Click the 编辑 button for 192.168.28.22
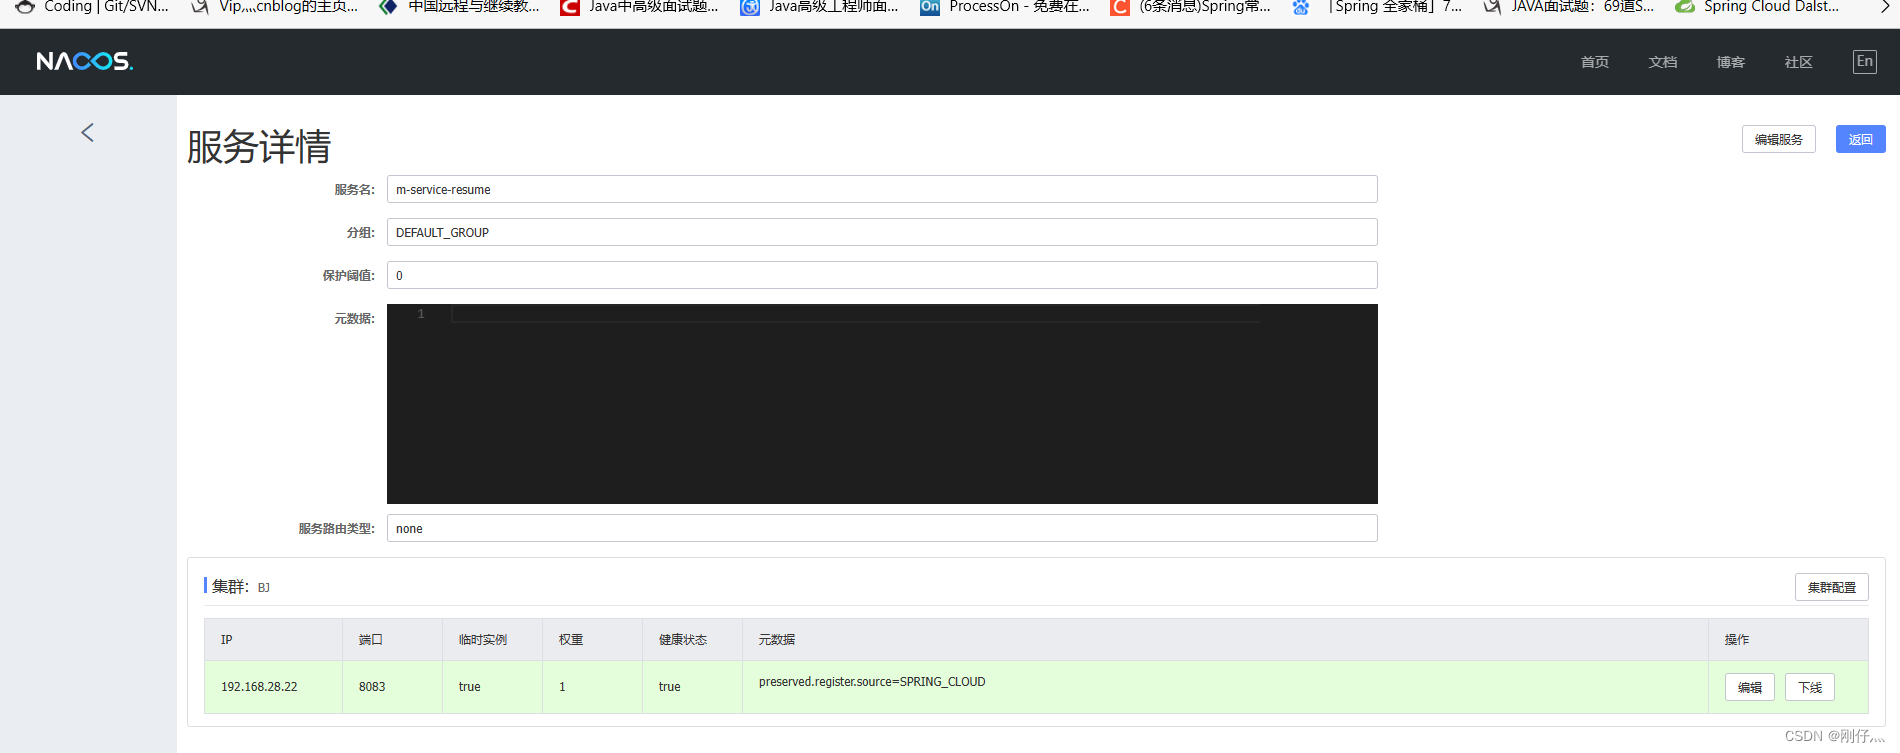This screenshot has width=1900, height=753. pyautogui.click(x=1750, y=687)
